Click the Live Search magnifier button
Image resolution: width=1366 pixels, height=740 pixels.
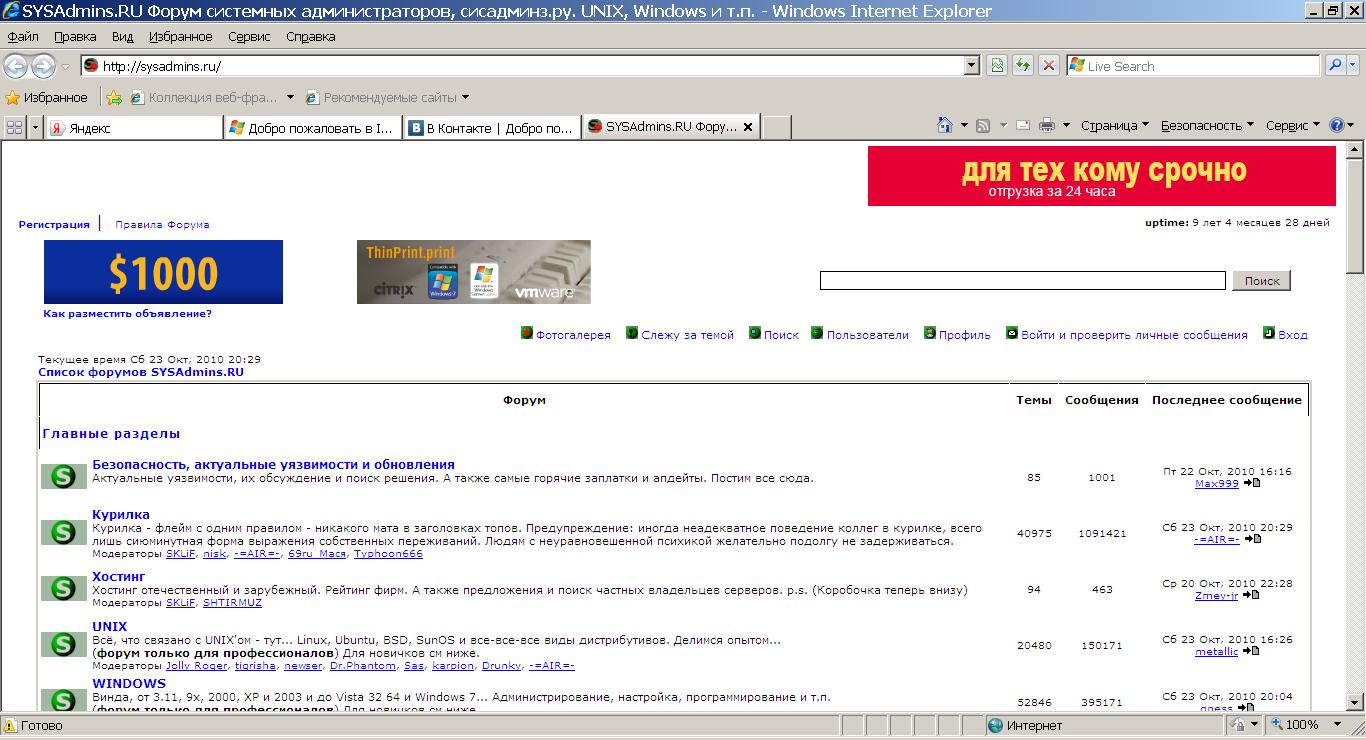pos(1334,66)
